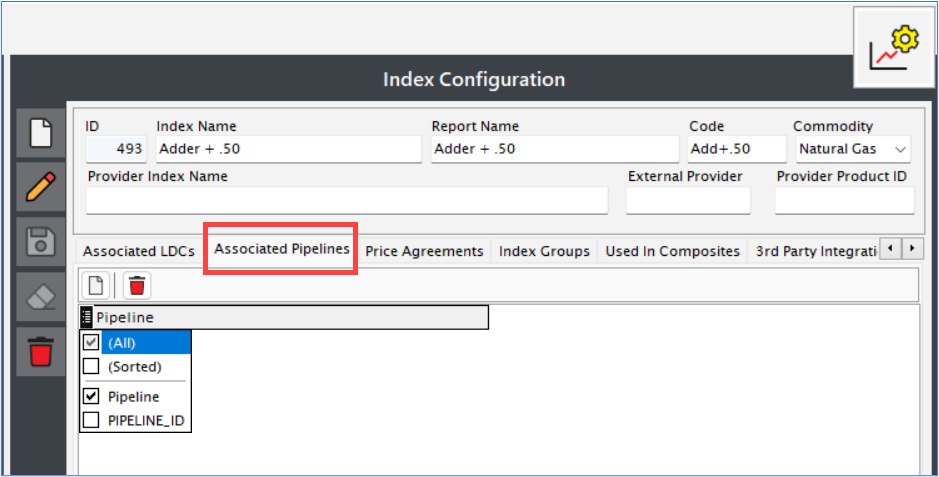The width and height of the screenshot is (939, 477).
Task: Uncheck the Pipeline column checkbox
Action: point(91,396)
